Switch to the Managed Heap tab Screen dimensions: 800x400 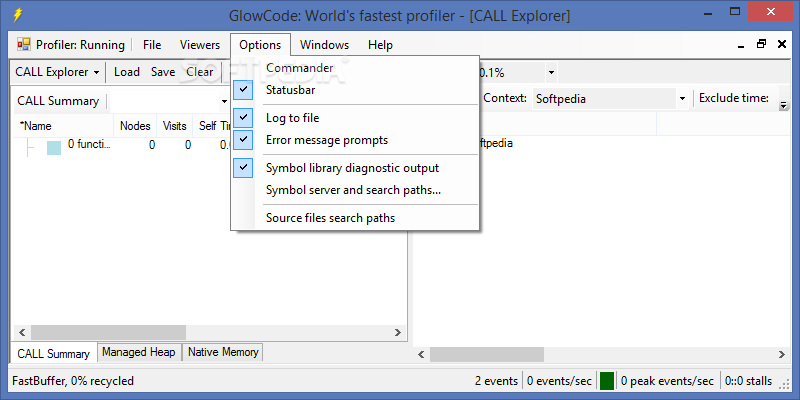pyautogui.click(x=139, y=352)
